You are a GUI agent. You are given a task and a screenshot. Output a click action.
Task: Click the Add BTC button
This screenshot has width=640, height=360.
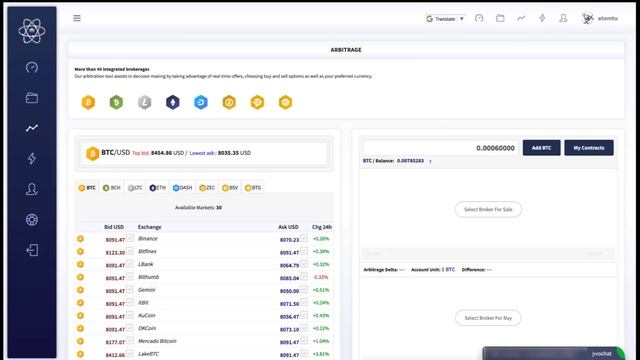tap(541, 148)
